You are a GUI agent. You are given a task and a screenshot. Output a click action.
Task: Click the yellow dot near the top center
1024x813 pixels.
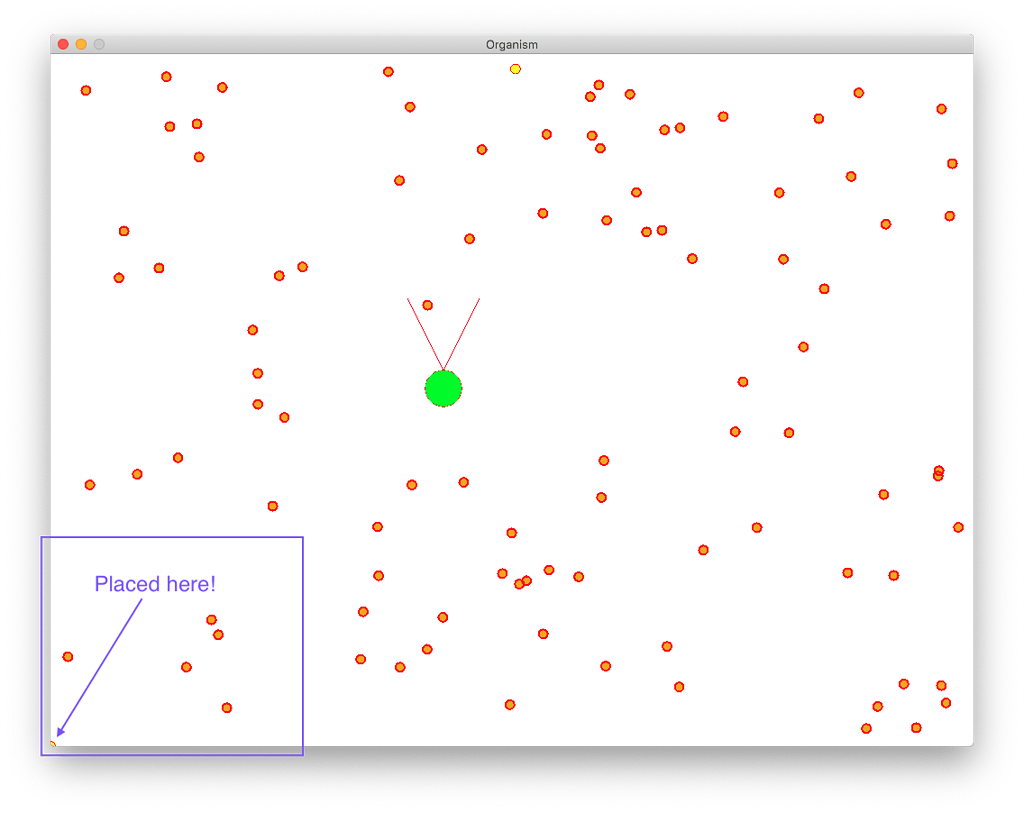pos(515,69)
